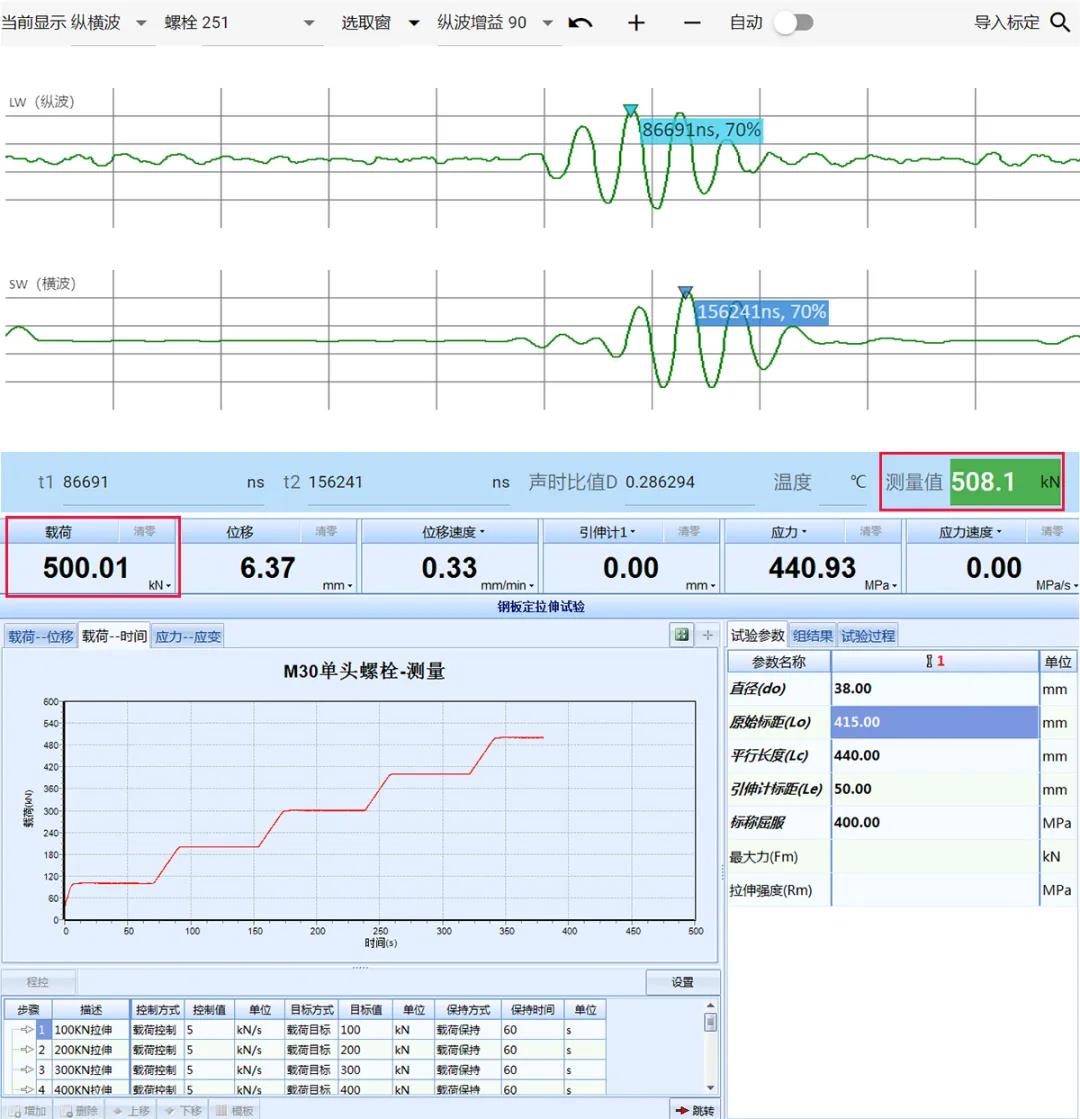Viewport: 1080px width, 1119px height.
Task: Switch to the 载荷--位移 chart tab
Action: [41, 636]
